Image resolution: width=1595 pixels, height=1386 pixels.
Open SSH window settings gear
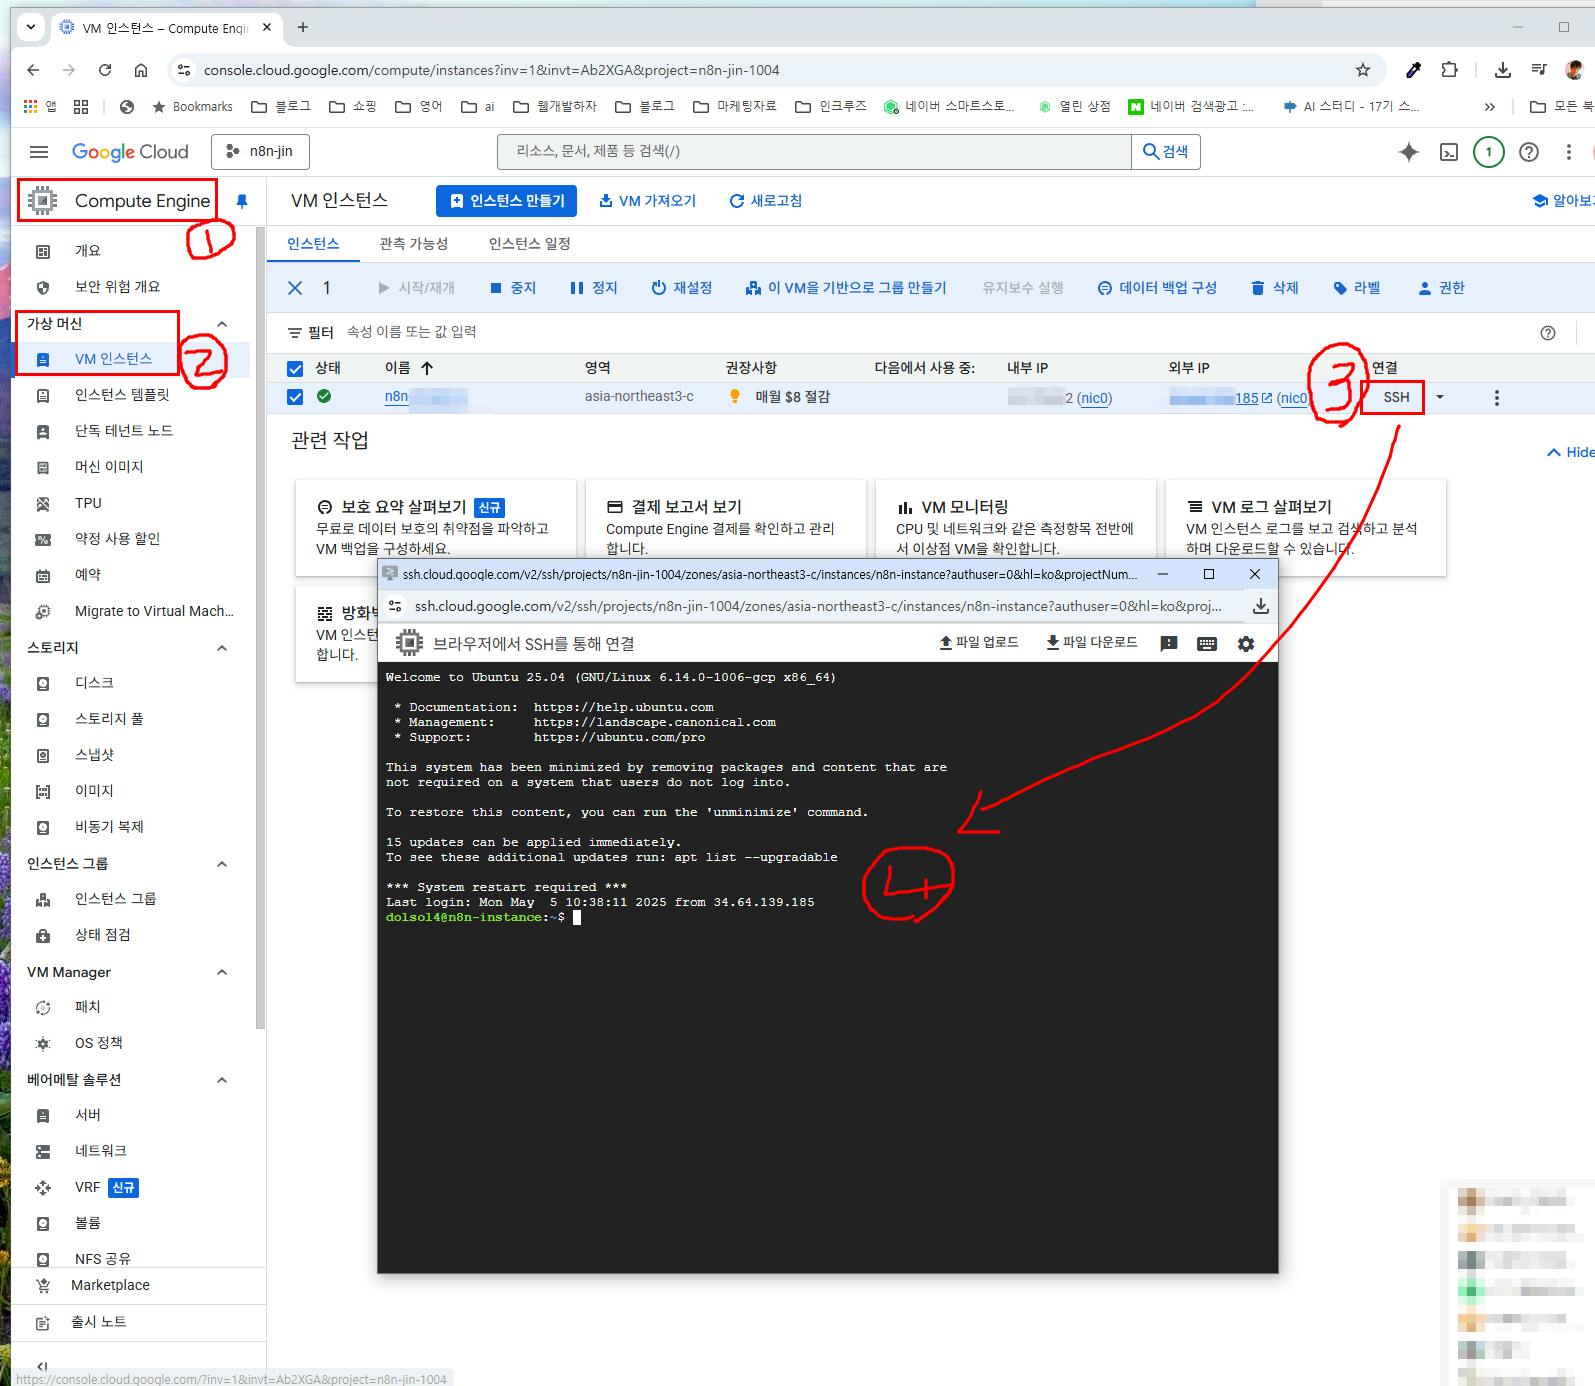(x=1246, y=644)
